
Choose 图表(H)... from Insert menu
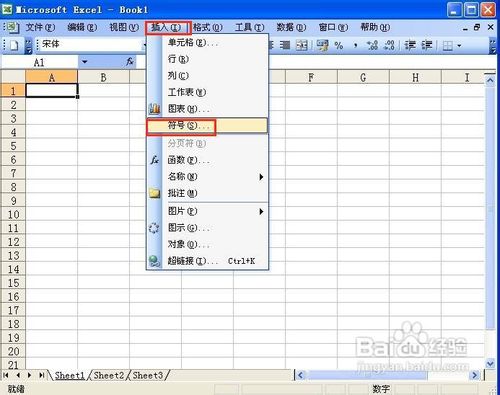click(207, 109)
